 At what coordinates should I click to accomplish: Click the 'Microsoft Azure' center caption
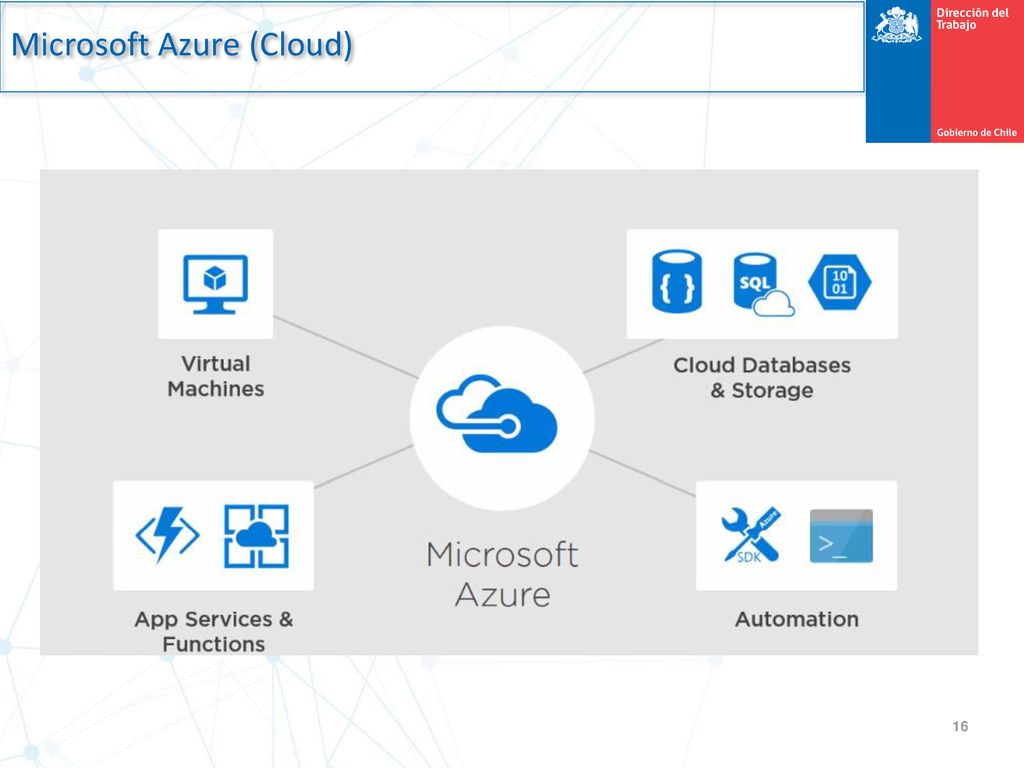click(x=502, y=574)
